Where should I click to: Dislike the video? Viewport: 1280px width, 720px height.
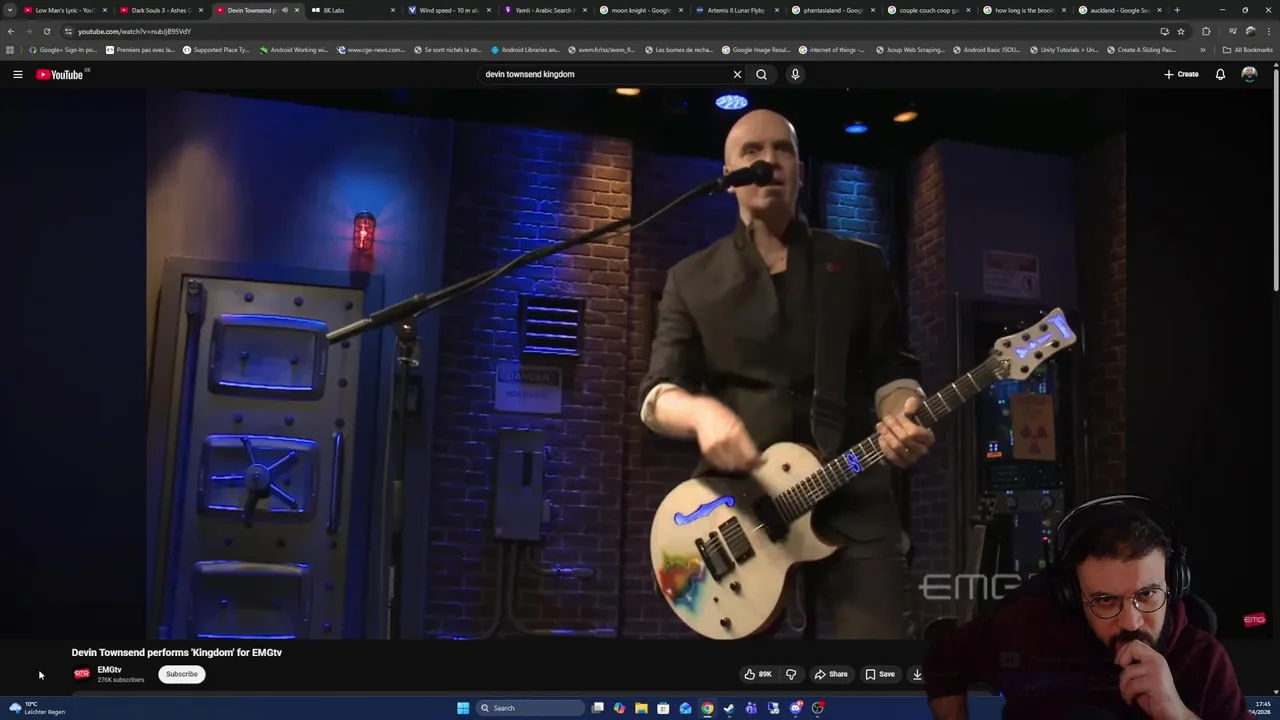[791, 674]
